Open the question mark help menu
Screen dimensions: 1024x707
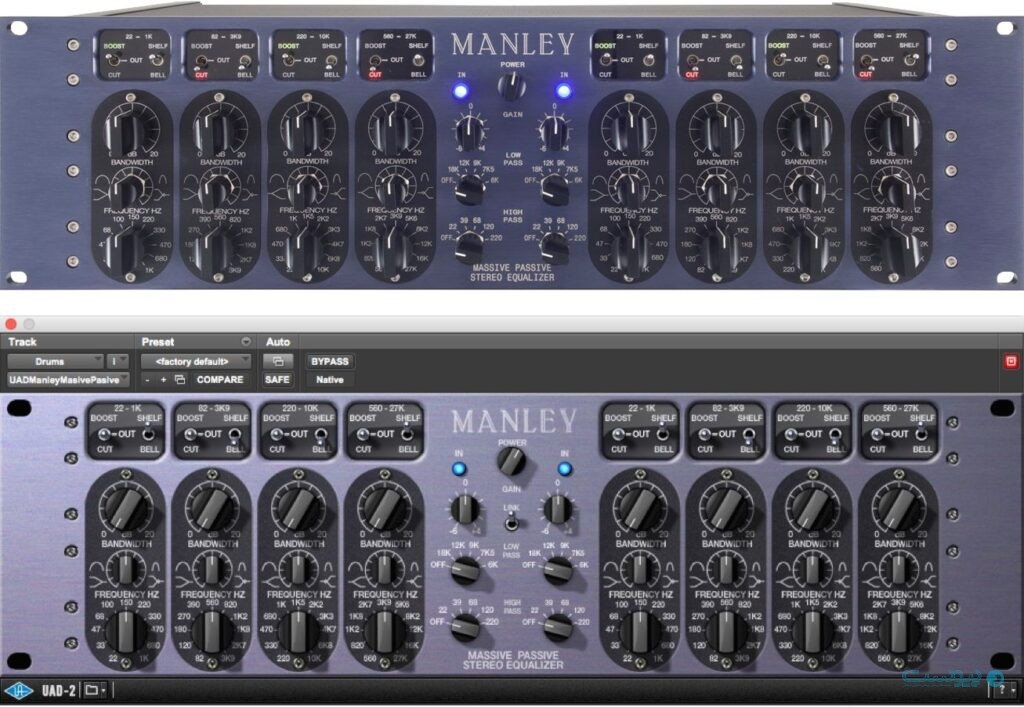click(x=1004, y=691)
